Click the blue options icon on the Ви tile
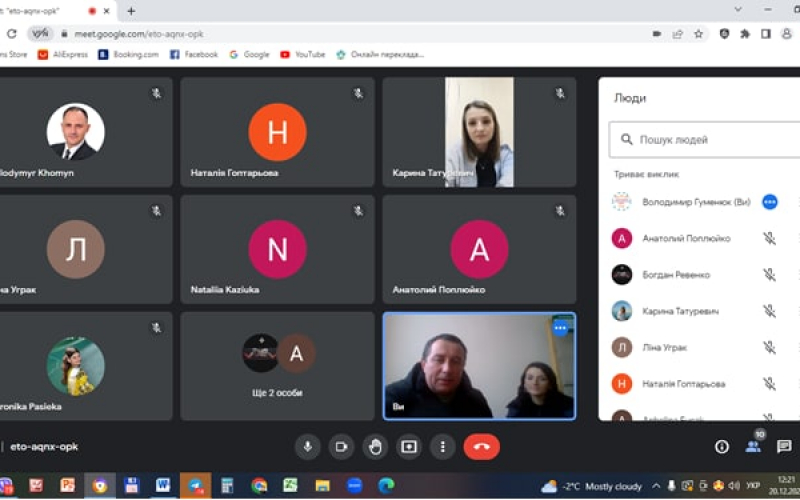 coord(560,328)
